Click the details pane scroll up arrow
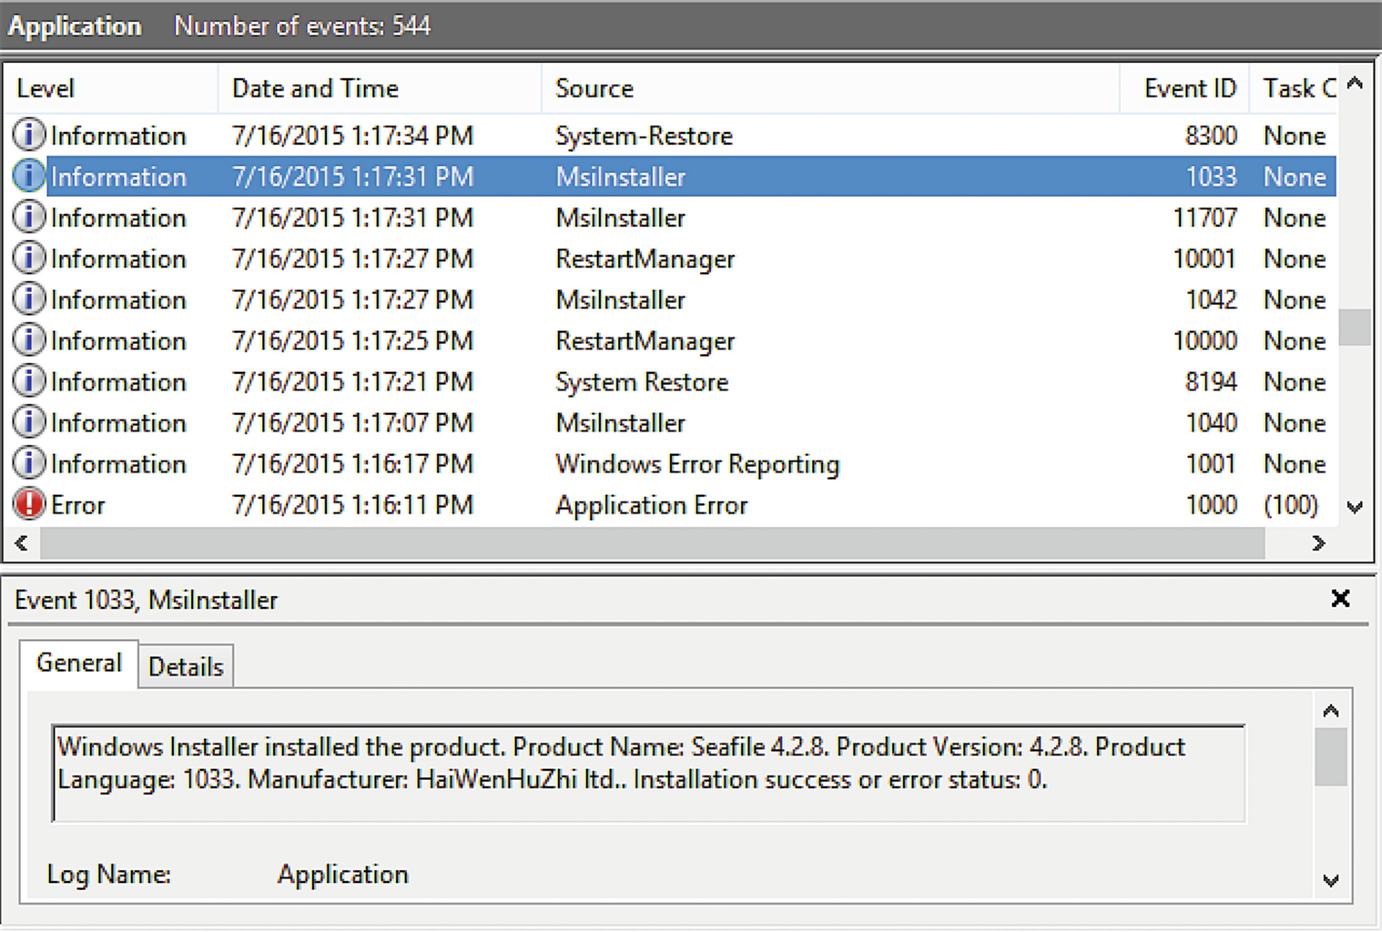This screenshot has height=932, width=1382. [1331, 711]
